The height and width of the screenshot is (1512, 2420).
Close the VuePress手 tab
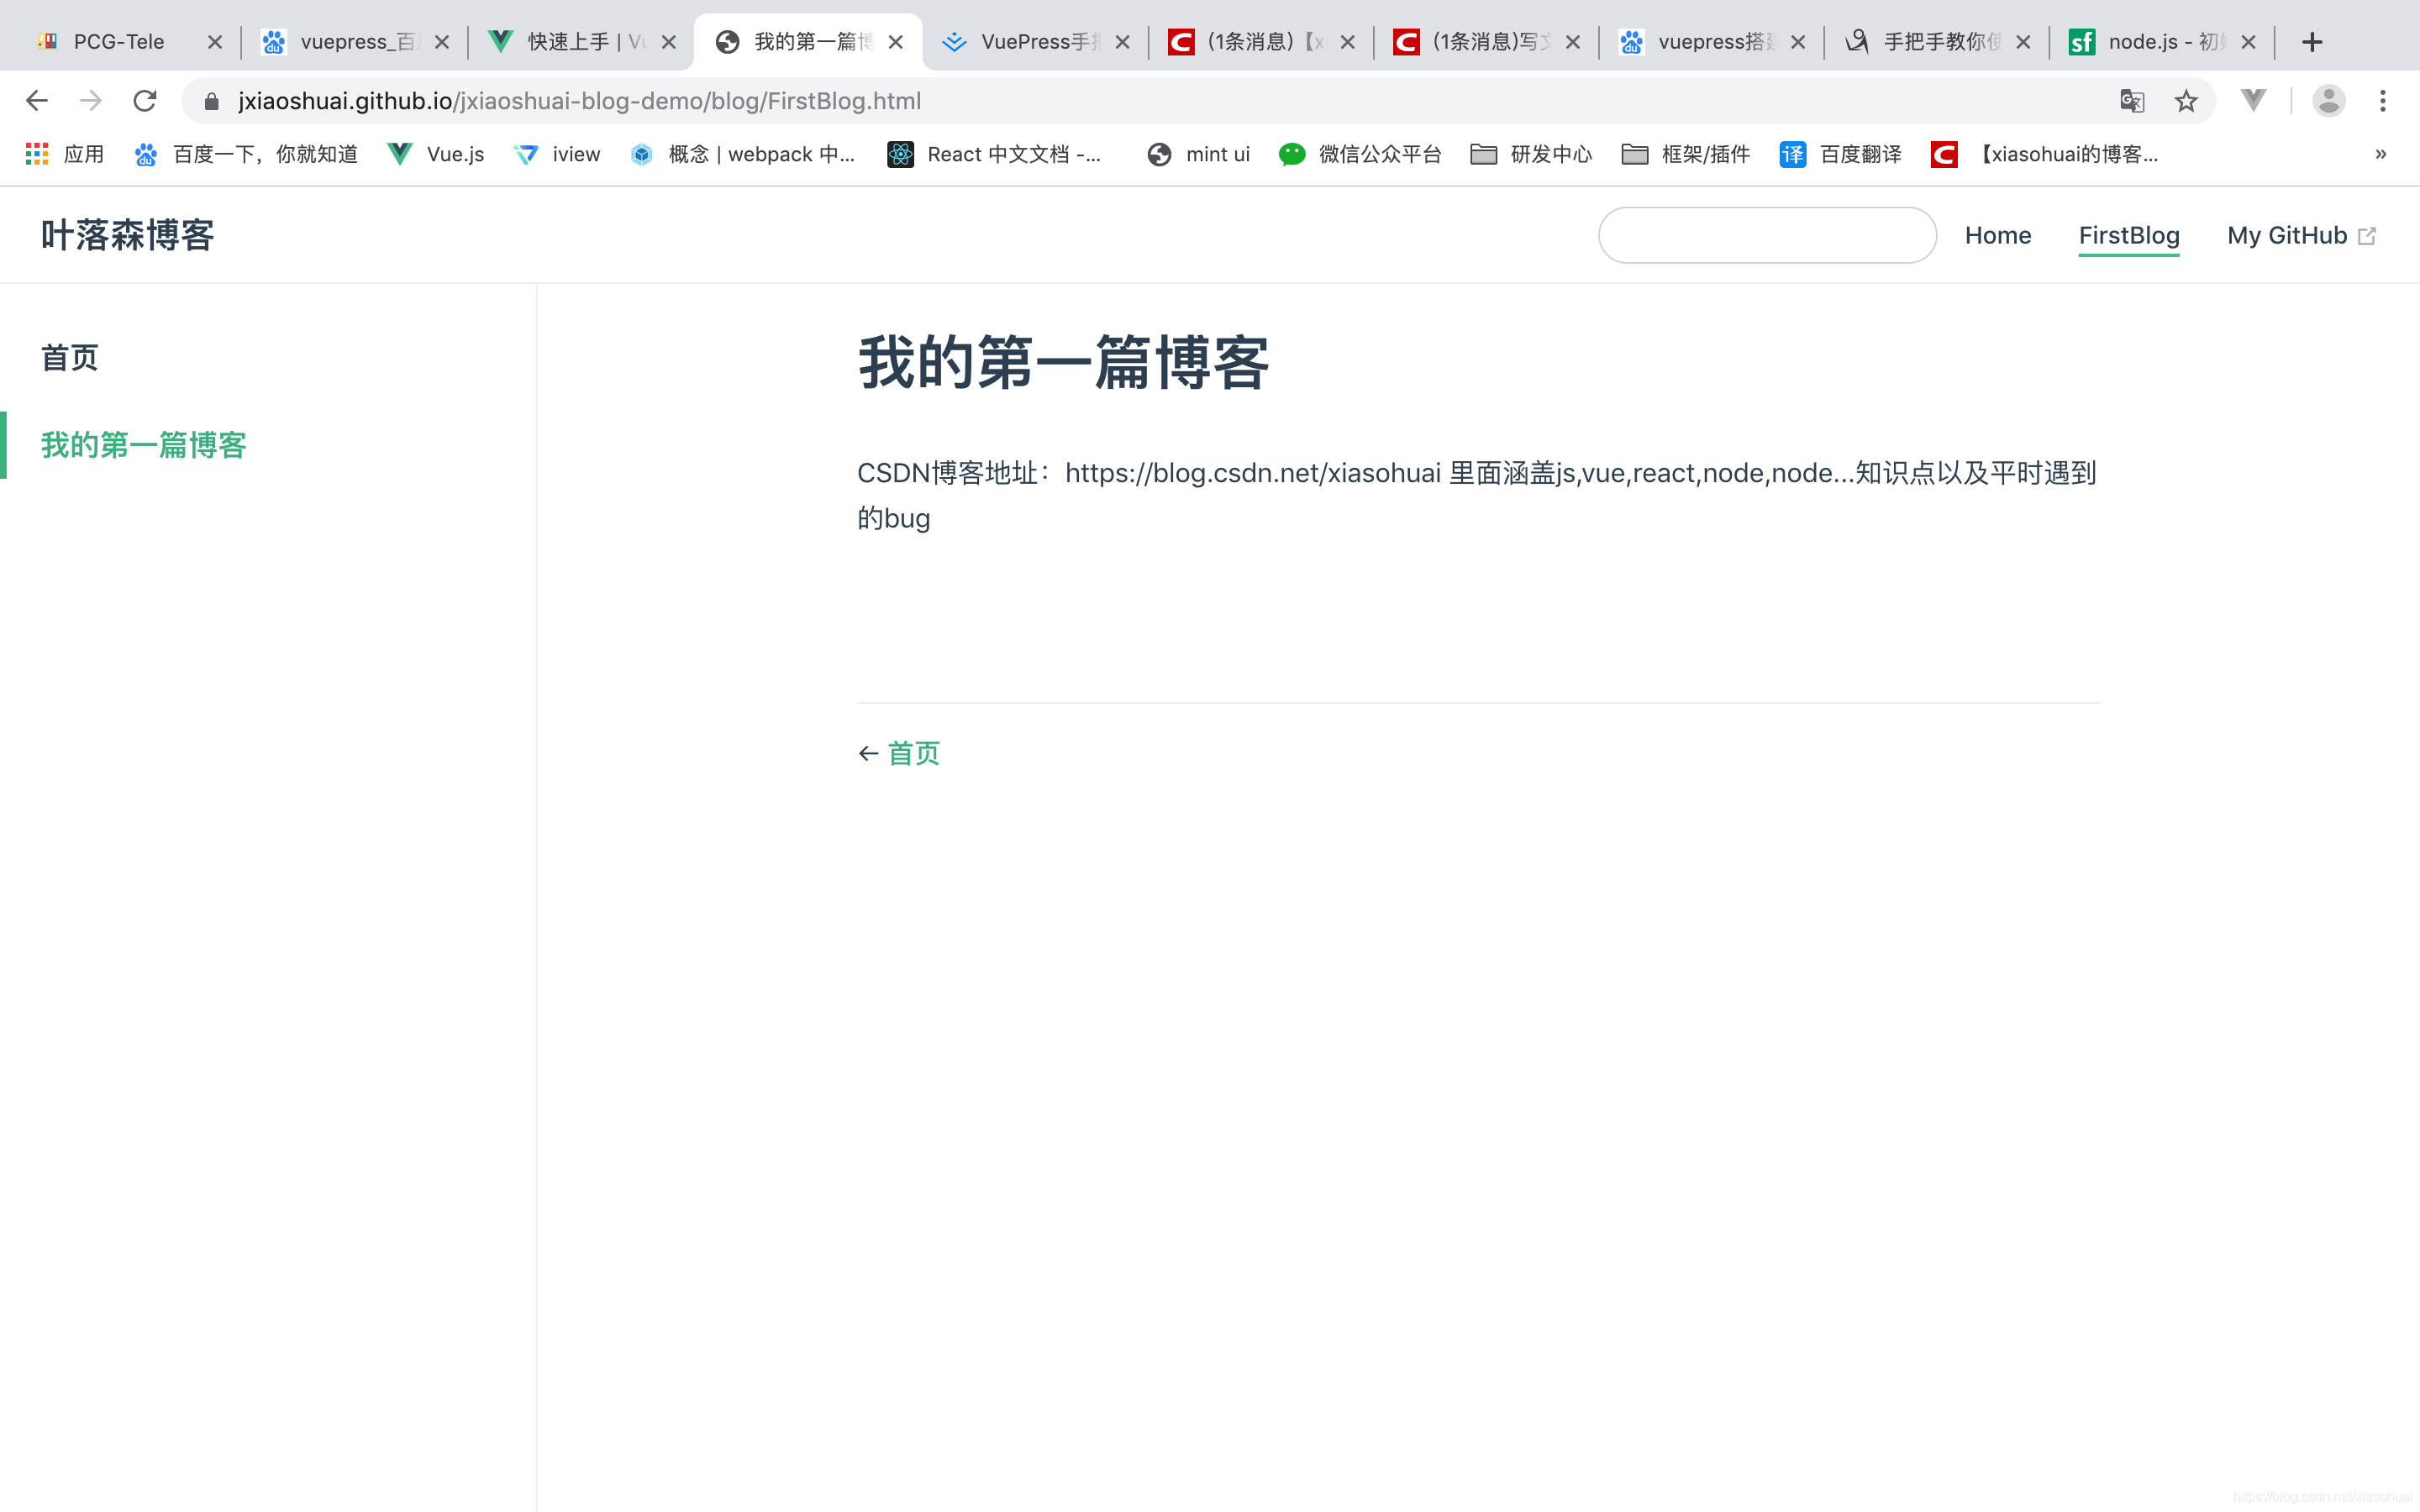1122,42
